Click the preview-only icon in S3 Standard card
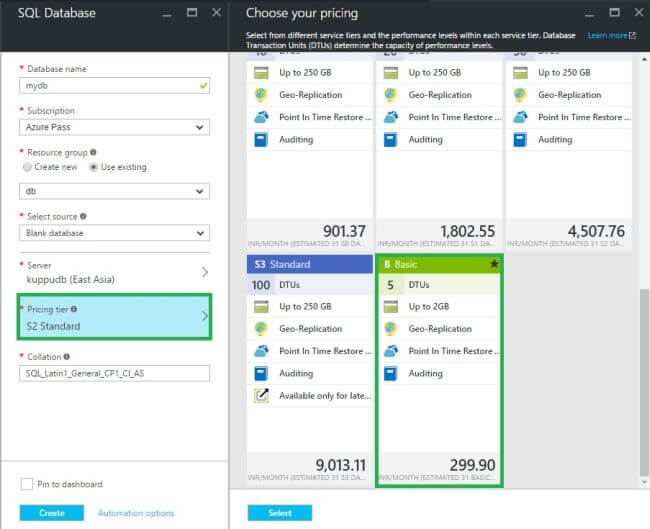The height and width of the screenshot is (529, 650). [261, 396]
